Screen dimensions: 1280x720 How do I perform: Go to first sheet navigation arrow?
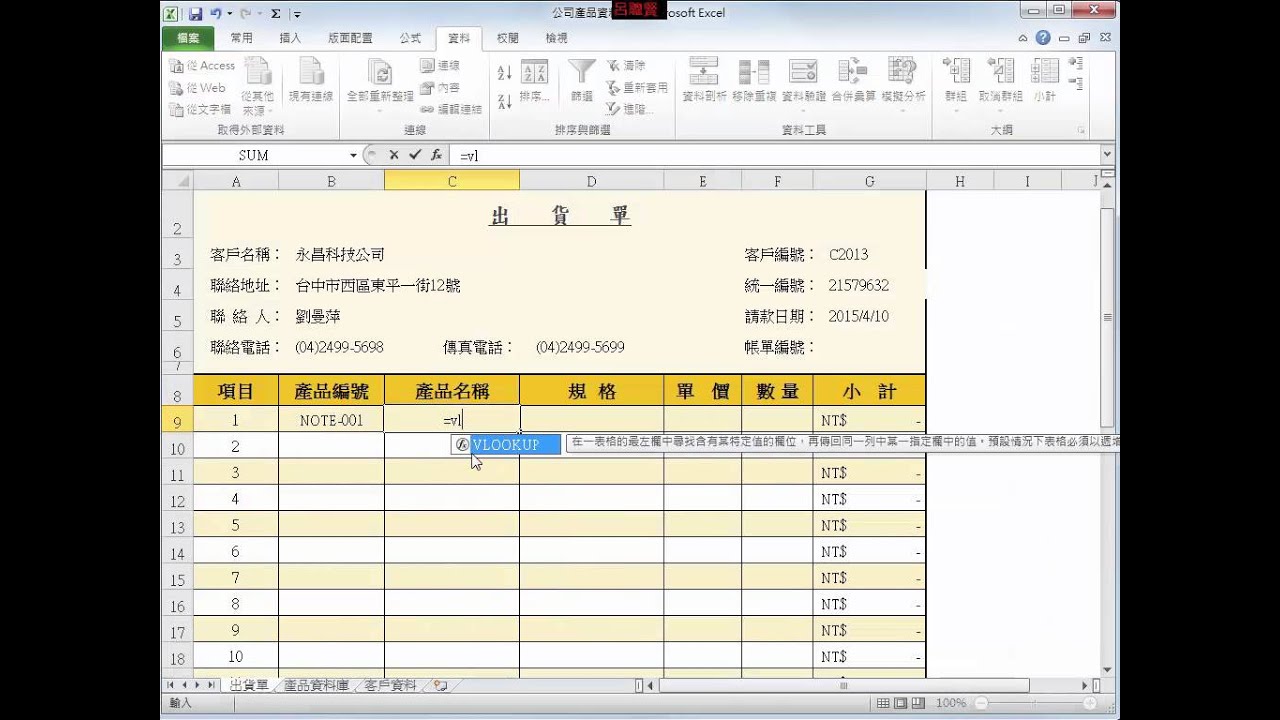click(170, 685)
